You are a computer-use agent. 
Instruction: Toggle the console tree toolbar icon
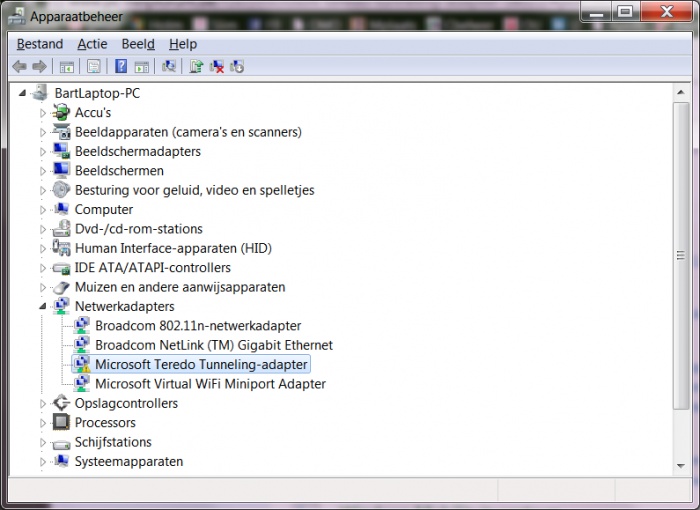pos(67,67)
